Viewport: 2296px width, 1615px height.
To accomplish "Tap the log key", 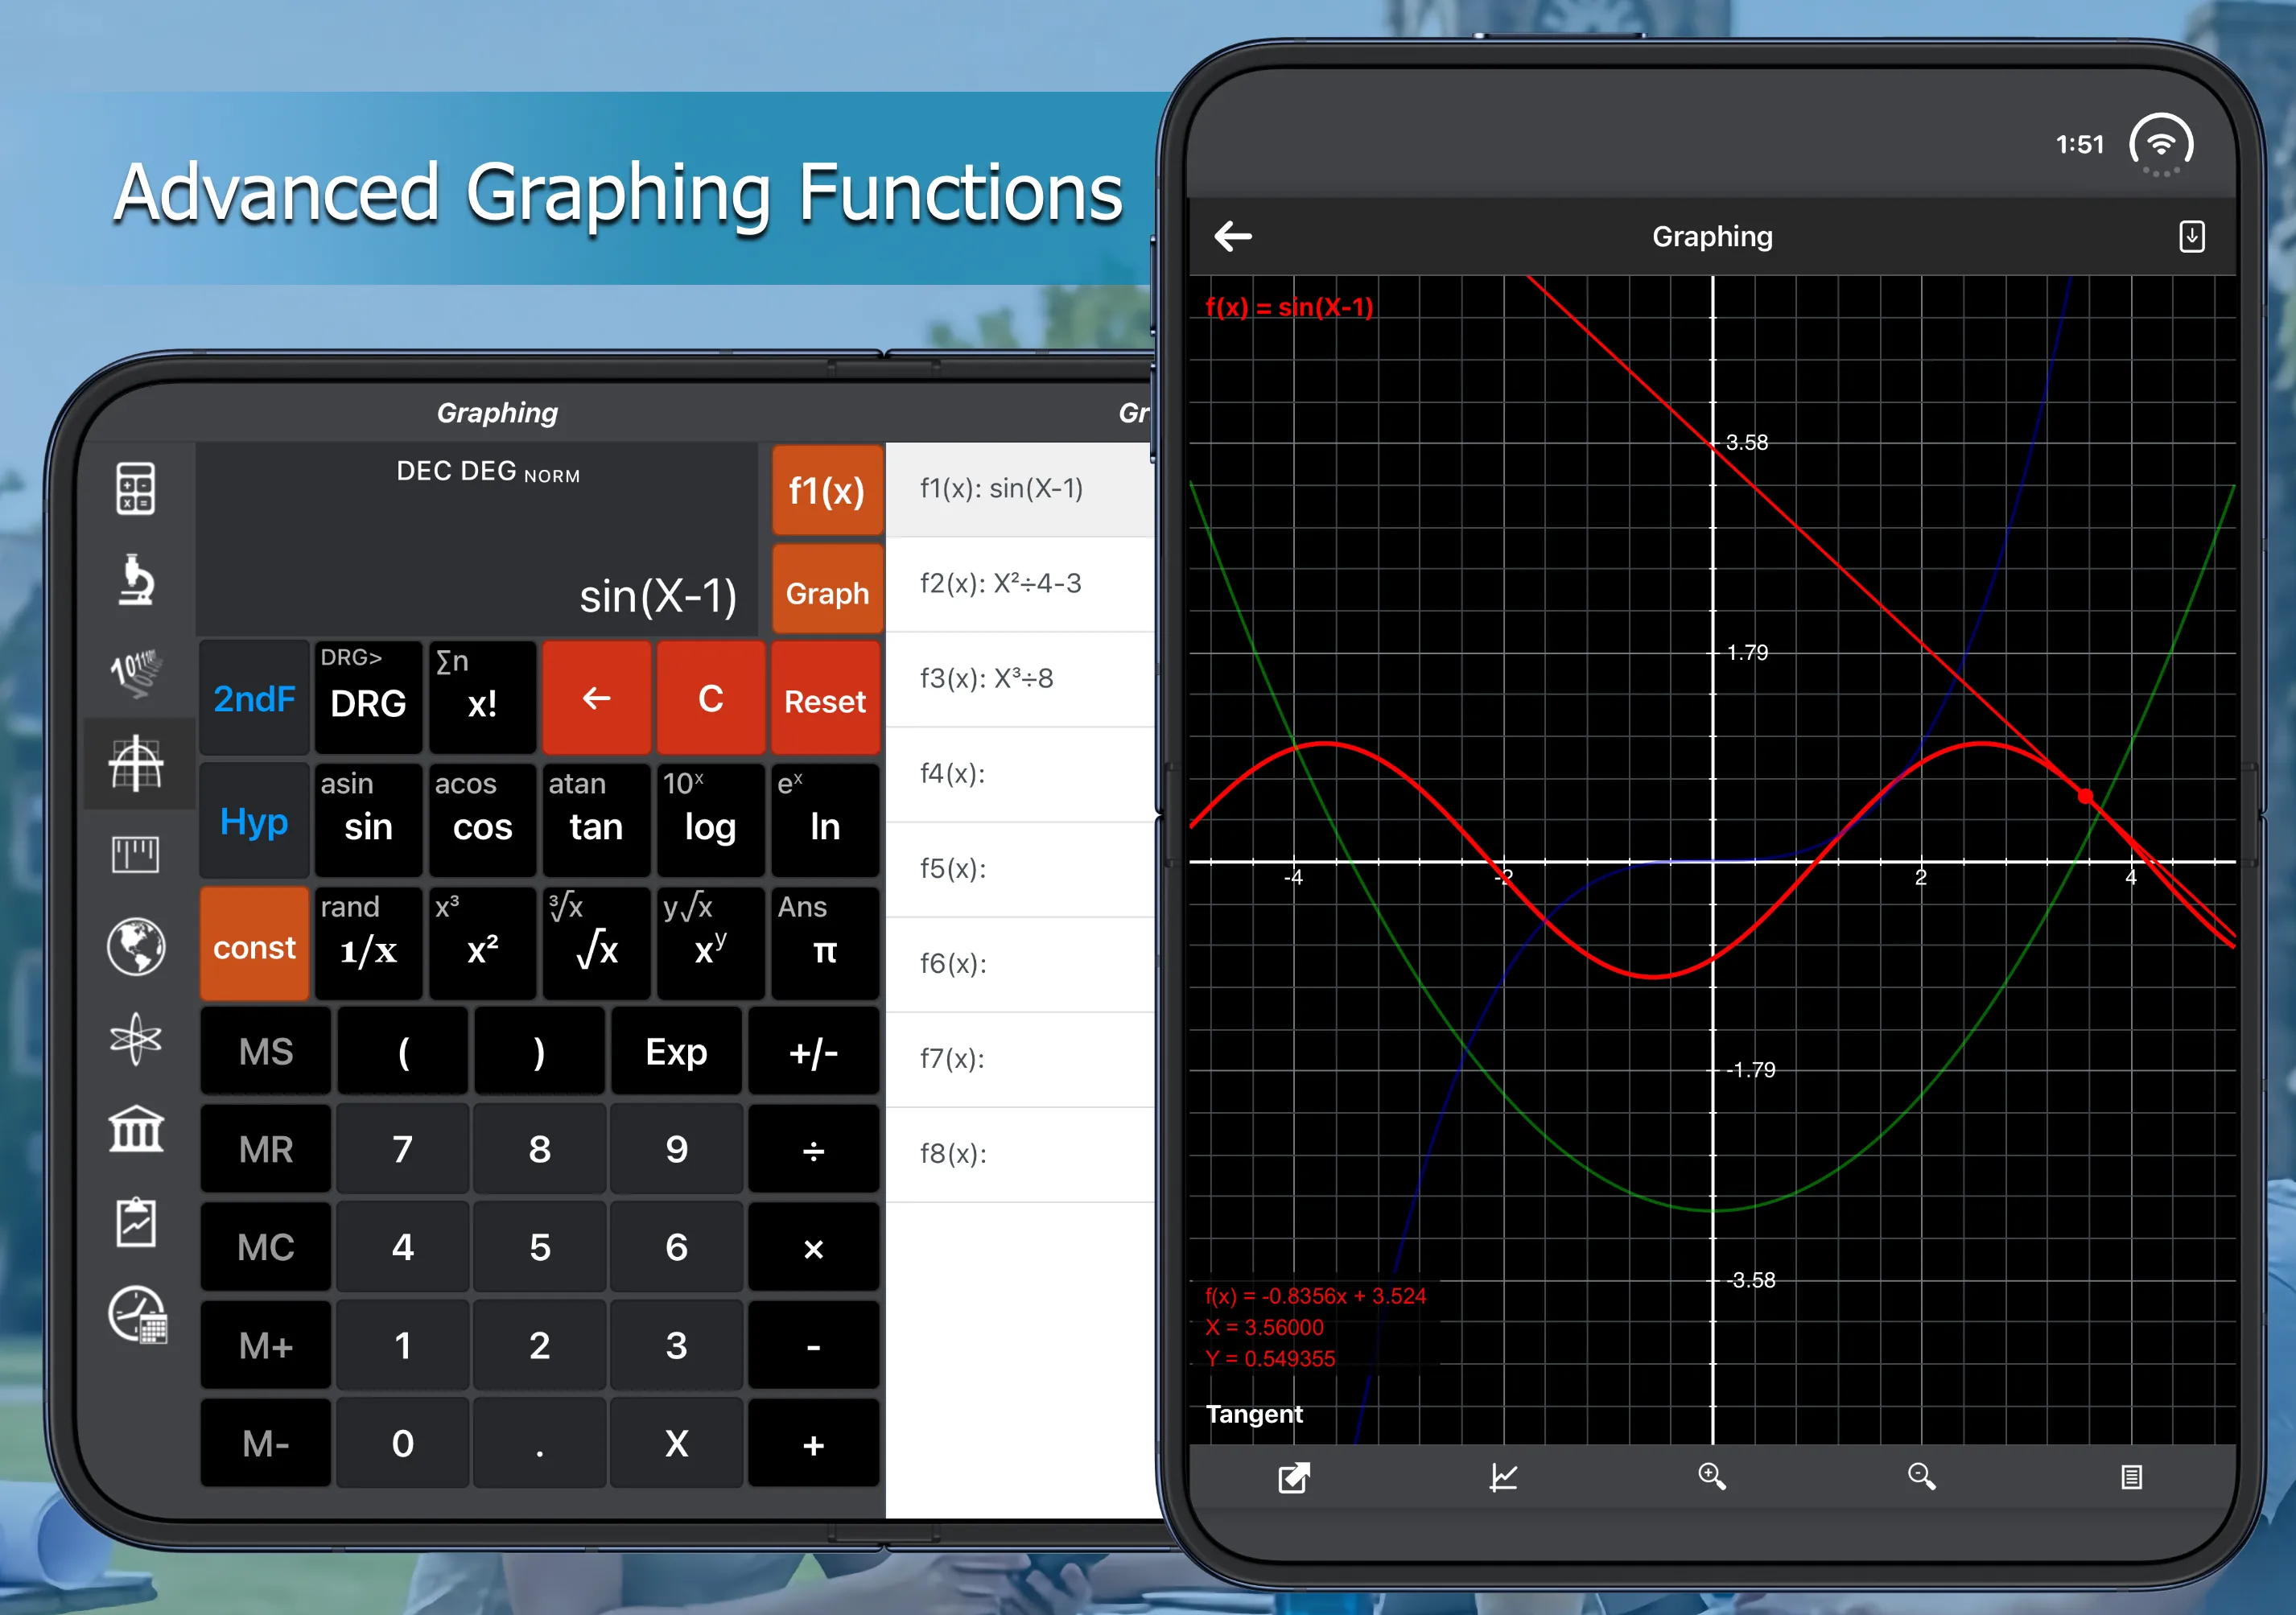I will (711, 821).
